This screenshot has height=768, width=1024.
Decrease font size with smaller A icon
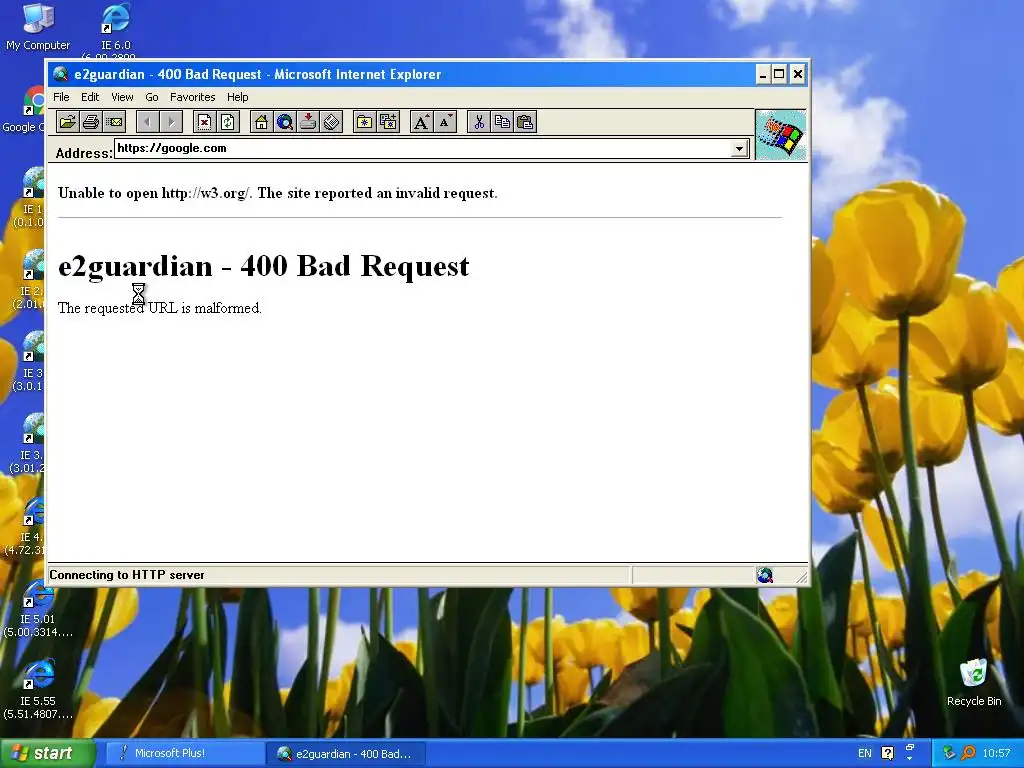pos(445,122)
